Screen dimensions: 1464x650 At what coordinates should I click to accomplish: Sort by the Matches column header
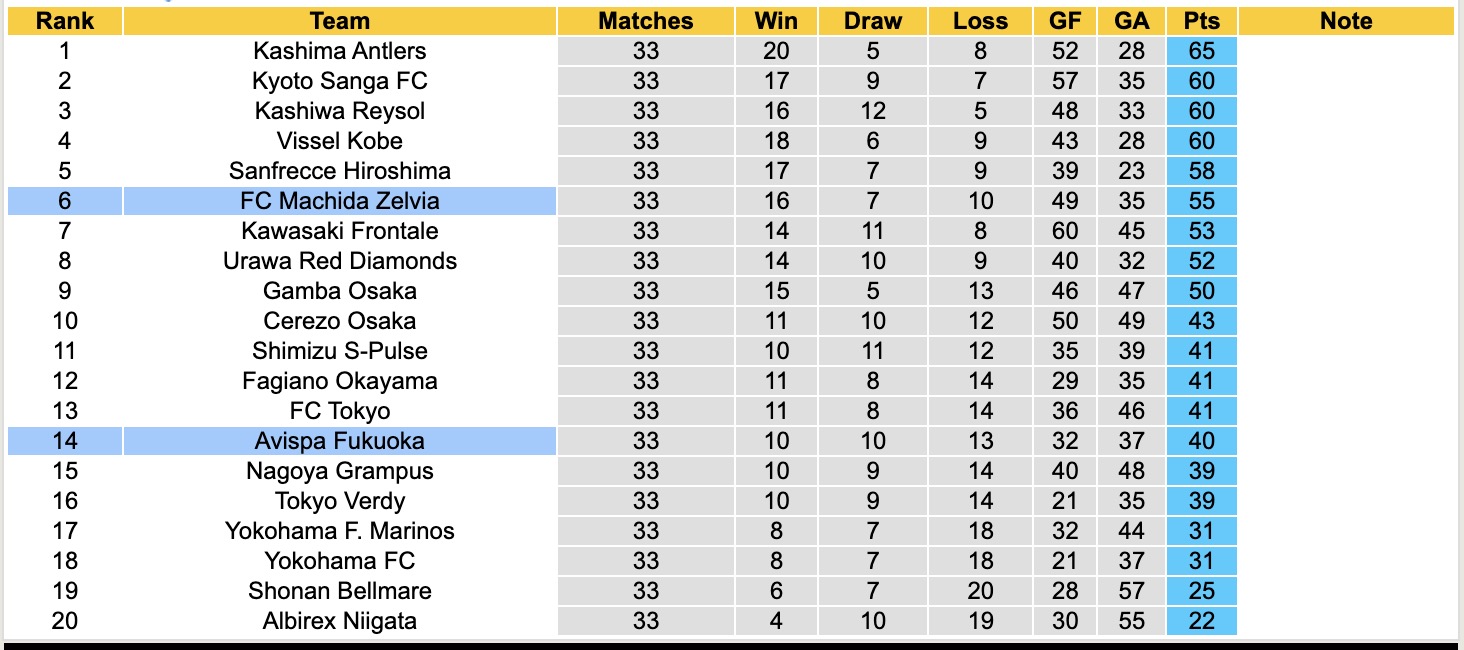[x=646, y=21]
